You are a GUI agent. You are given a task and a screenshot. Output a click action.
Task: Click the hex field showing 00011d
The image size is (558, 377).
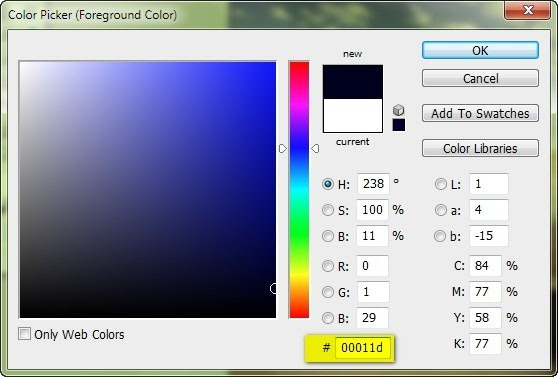(362, 347)
